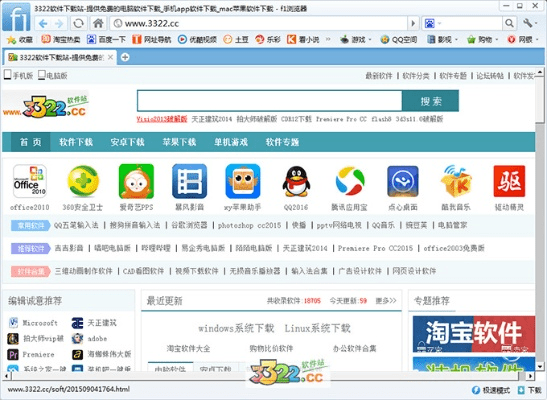Switch to 电脑版 desktop version
547x400 pixels.
tap(53, 75)
